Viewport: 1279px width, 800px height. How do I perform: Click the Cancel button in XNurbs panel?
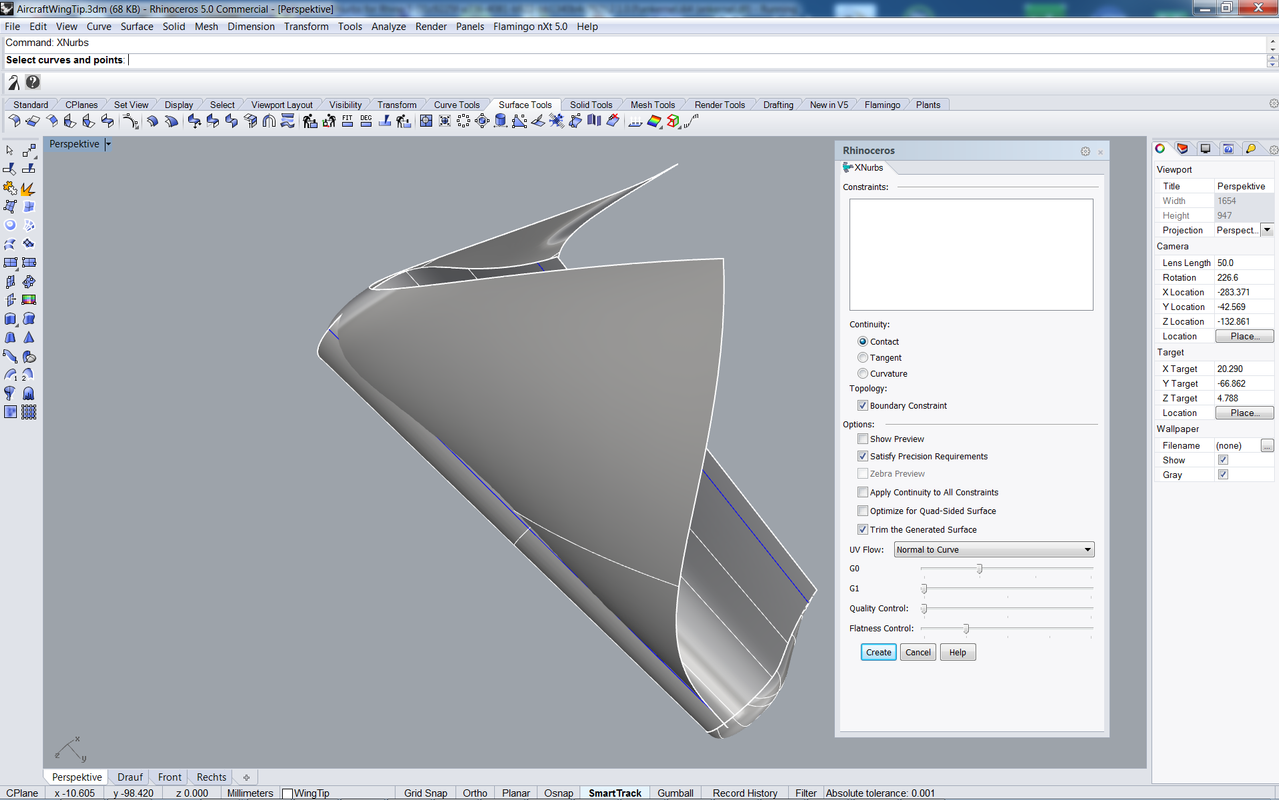click(917, 652)
